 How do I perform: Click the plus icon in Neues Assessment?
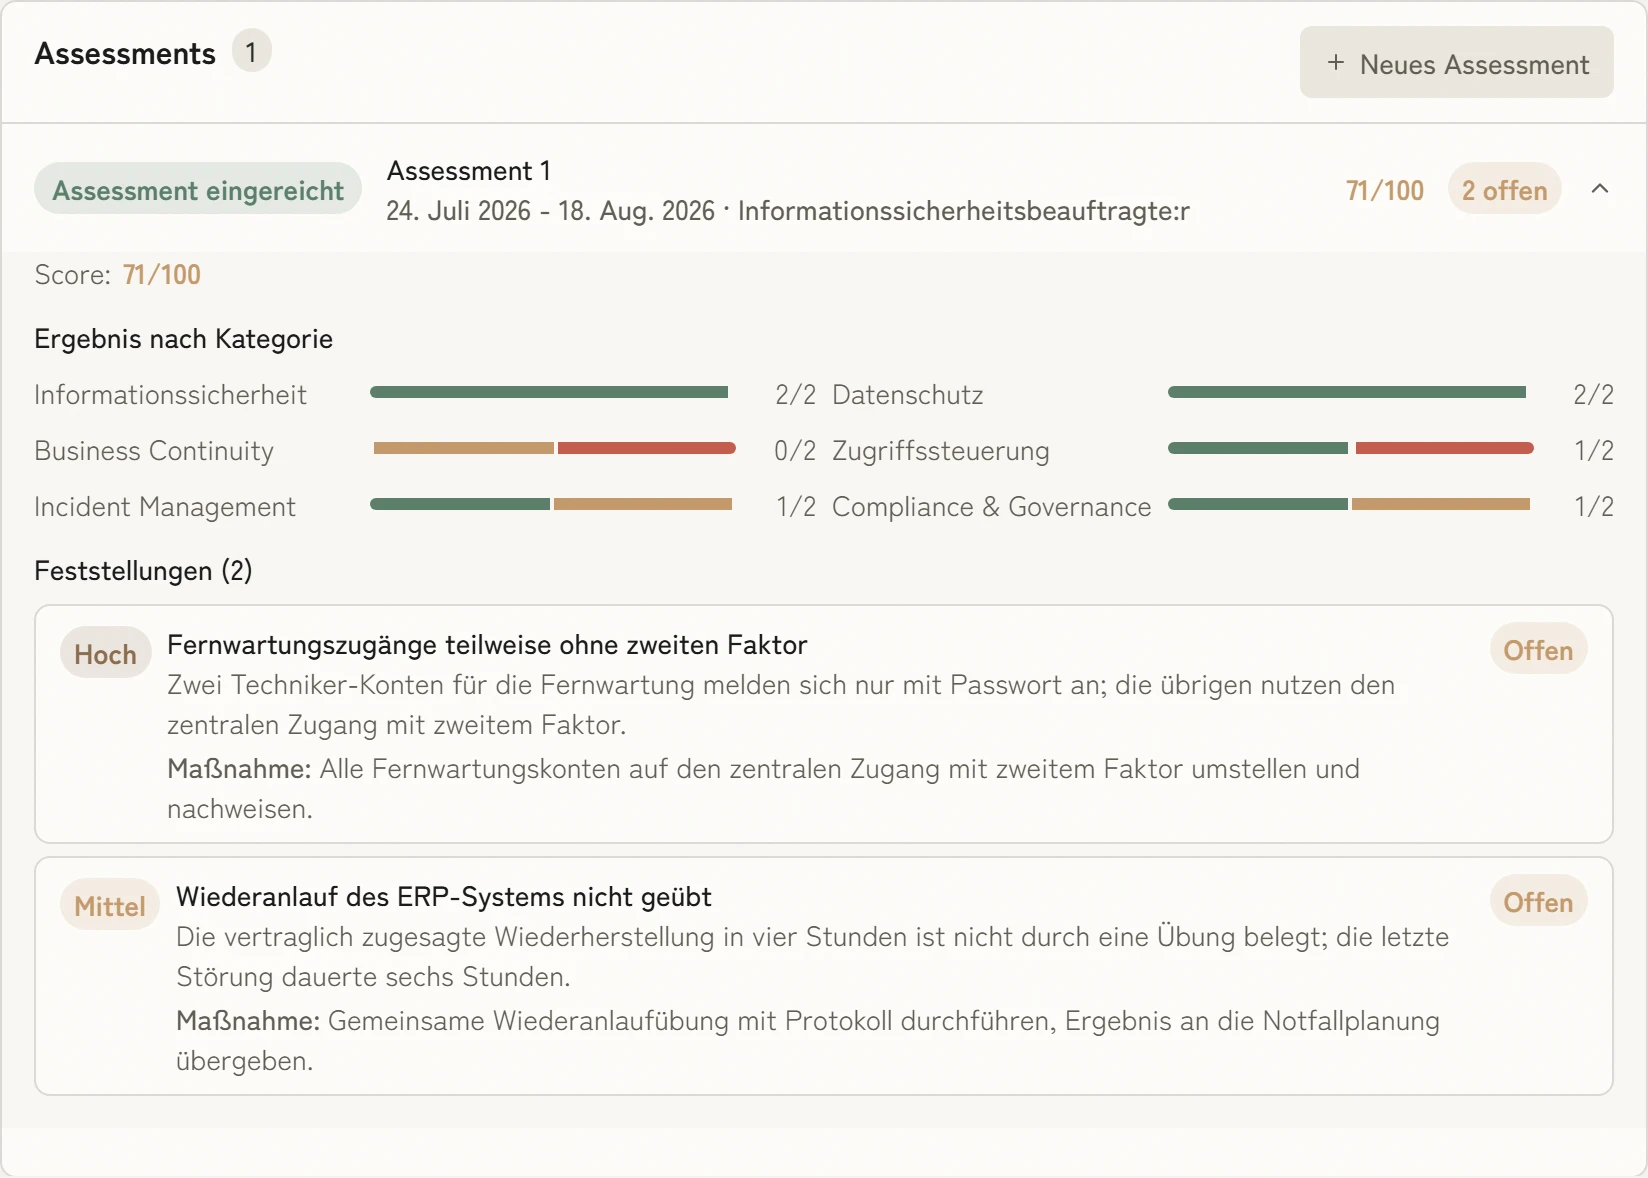(x=1335, y=63)
